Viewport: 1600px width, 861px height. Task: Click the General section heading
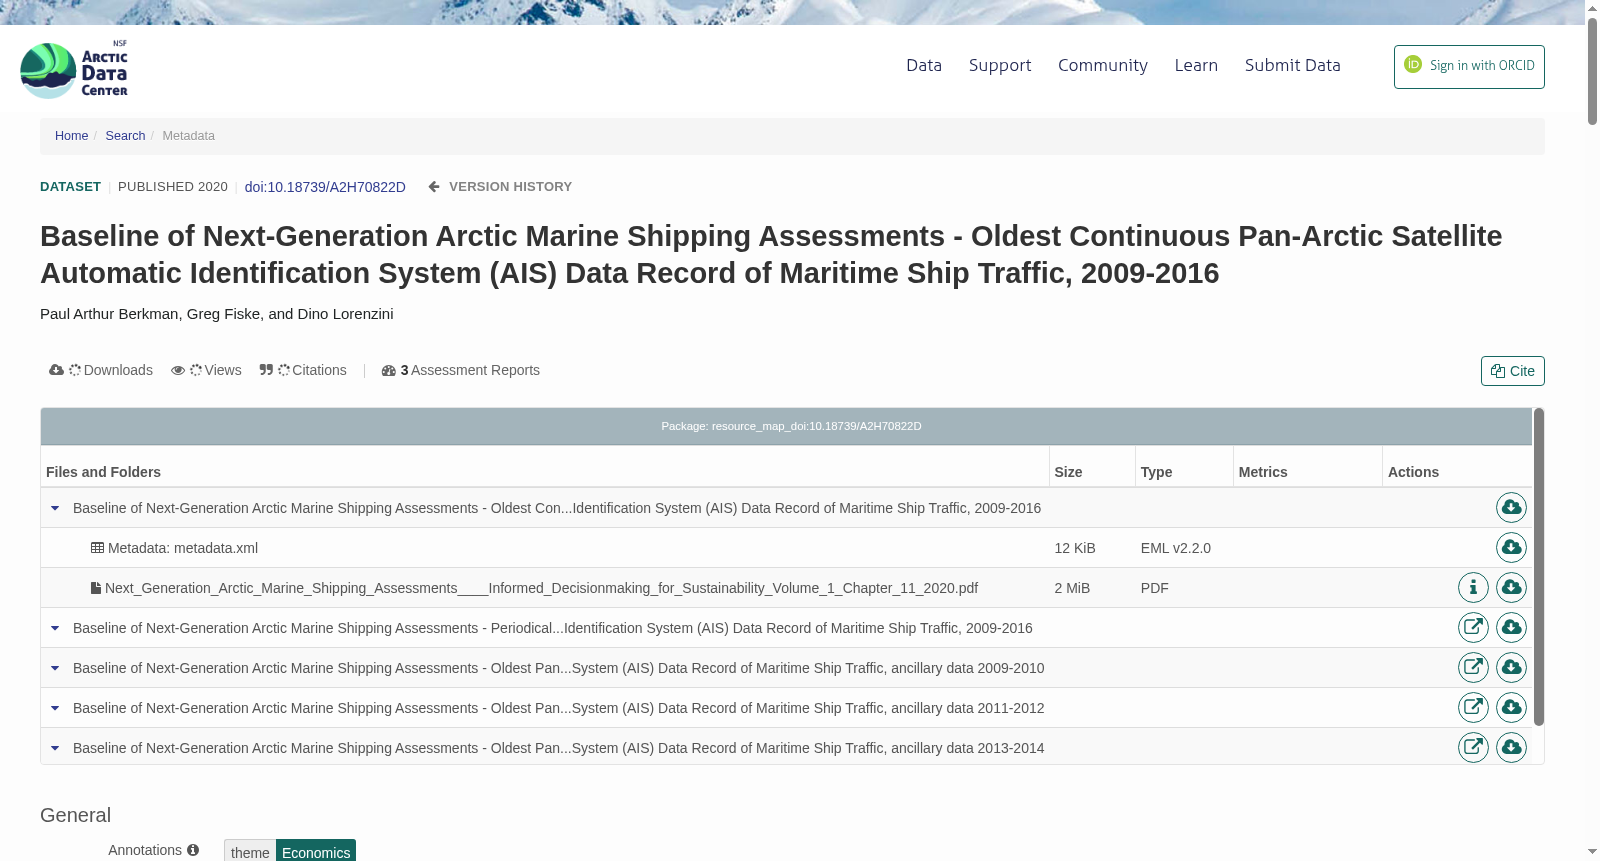[75, 815]
